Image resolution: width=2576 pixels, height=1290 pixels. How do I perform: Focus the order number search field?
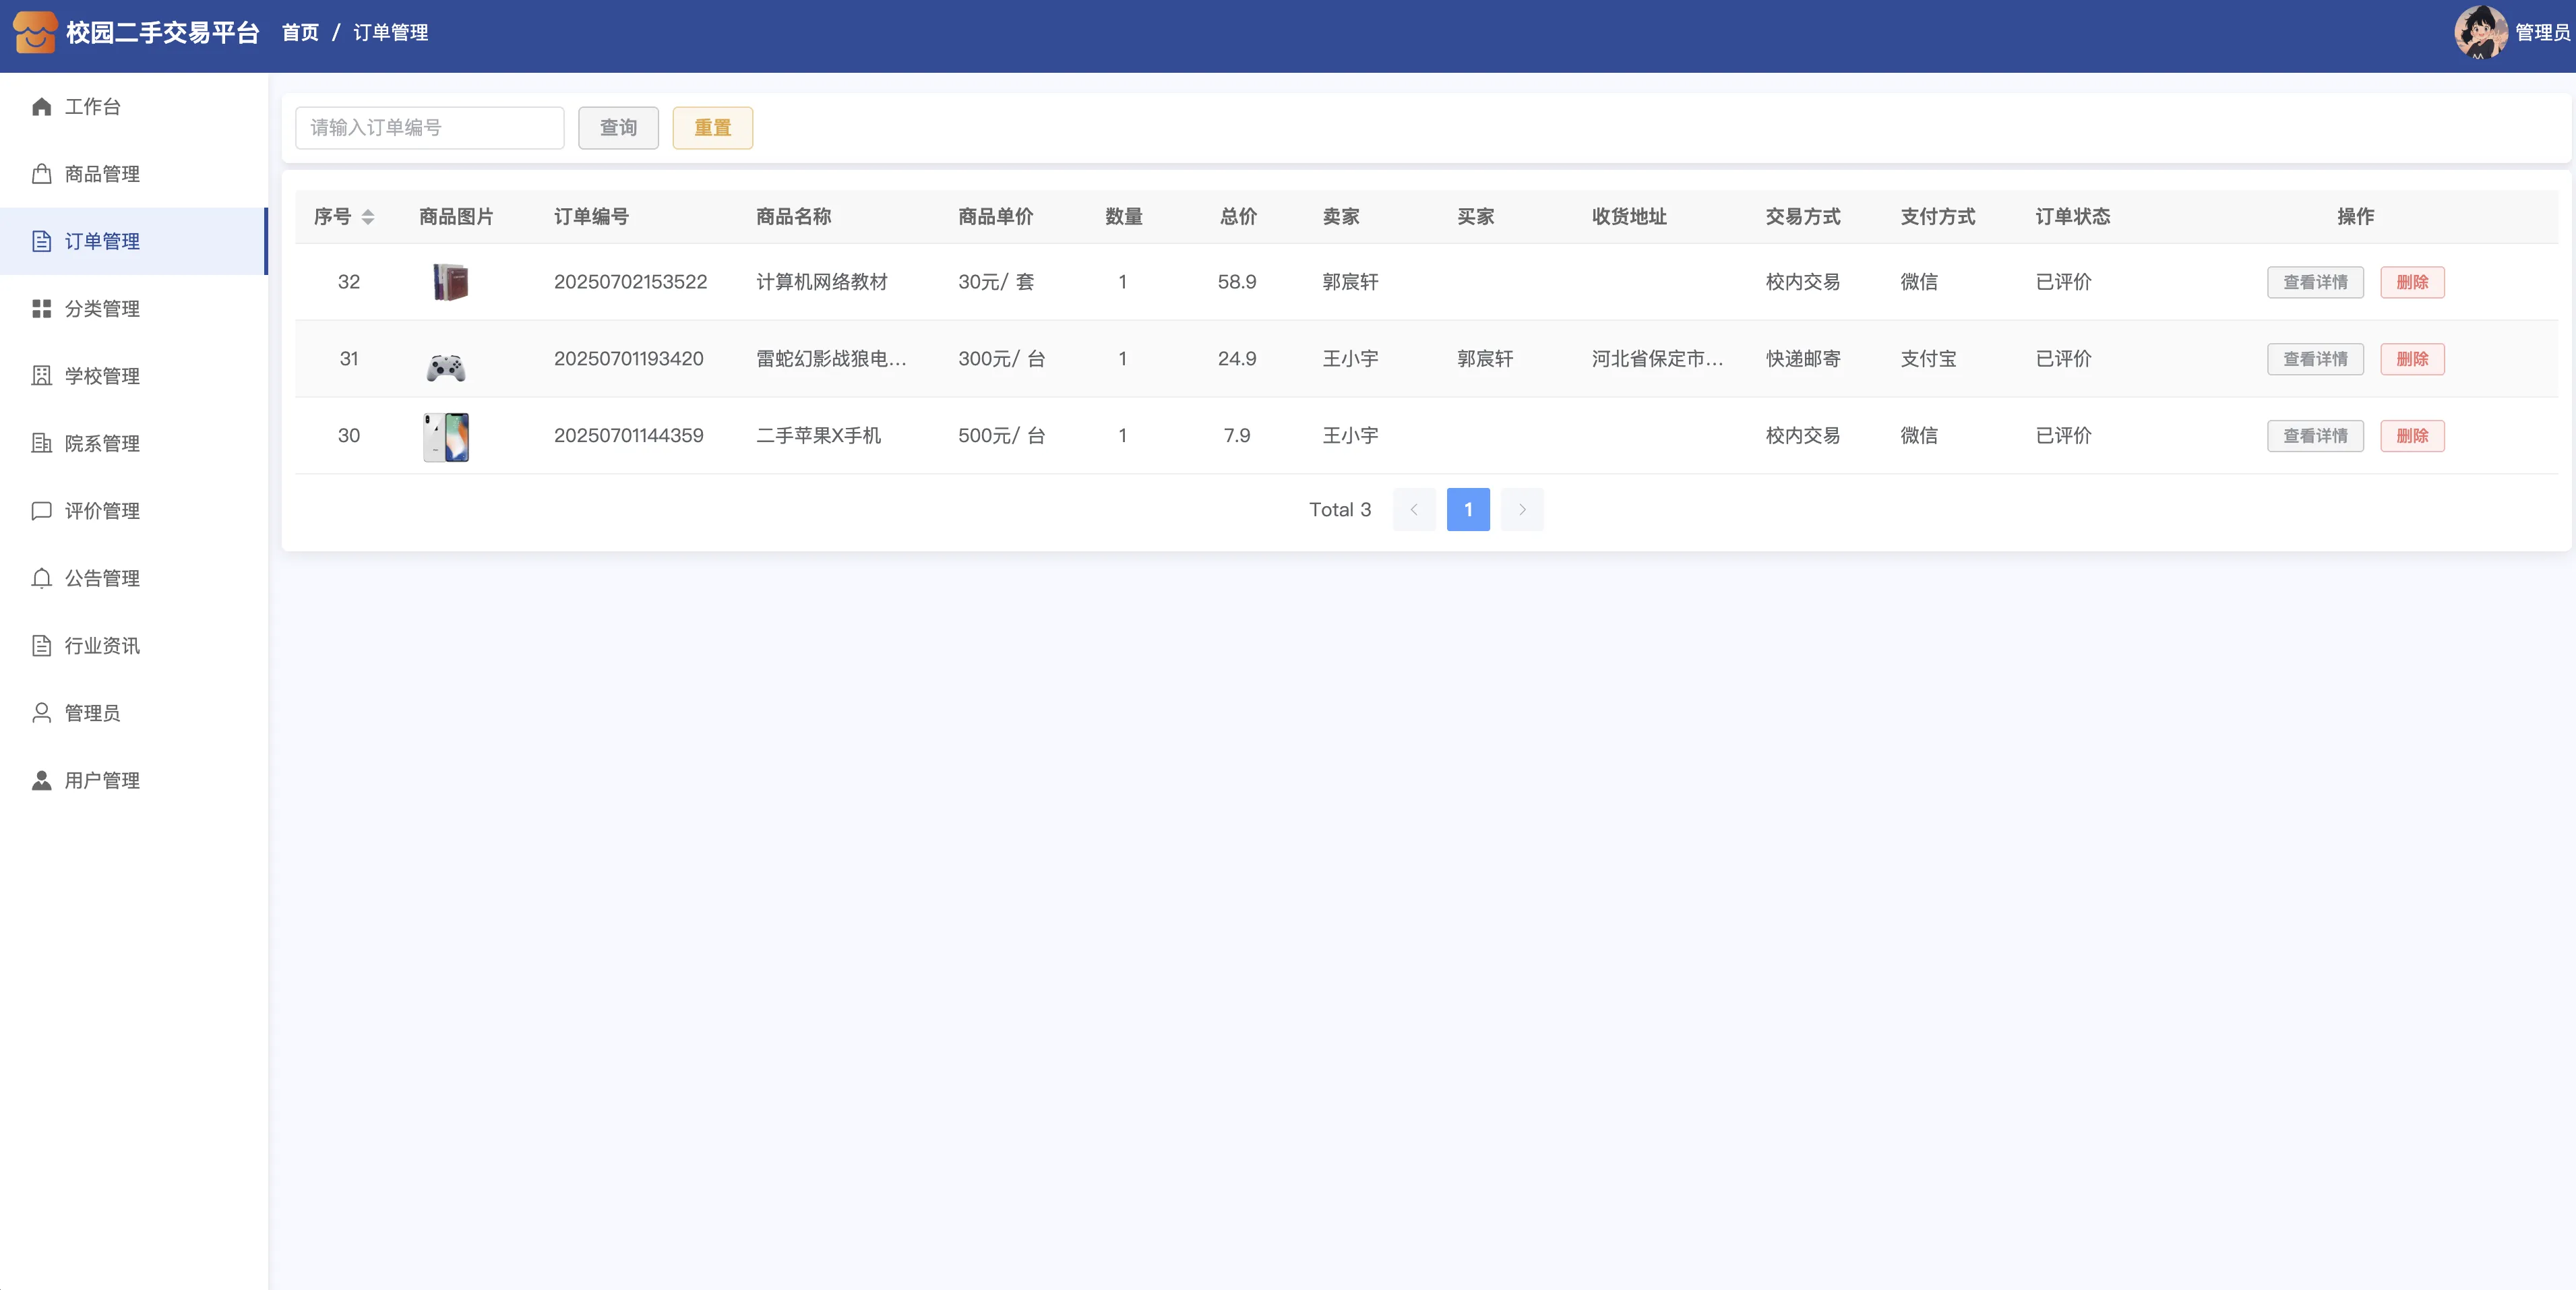pos(429,128)
